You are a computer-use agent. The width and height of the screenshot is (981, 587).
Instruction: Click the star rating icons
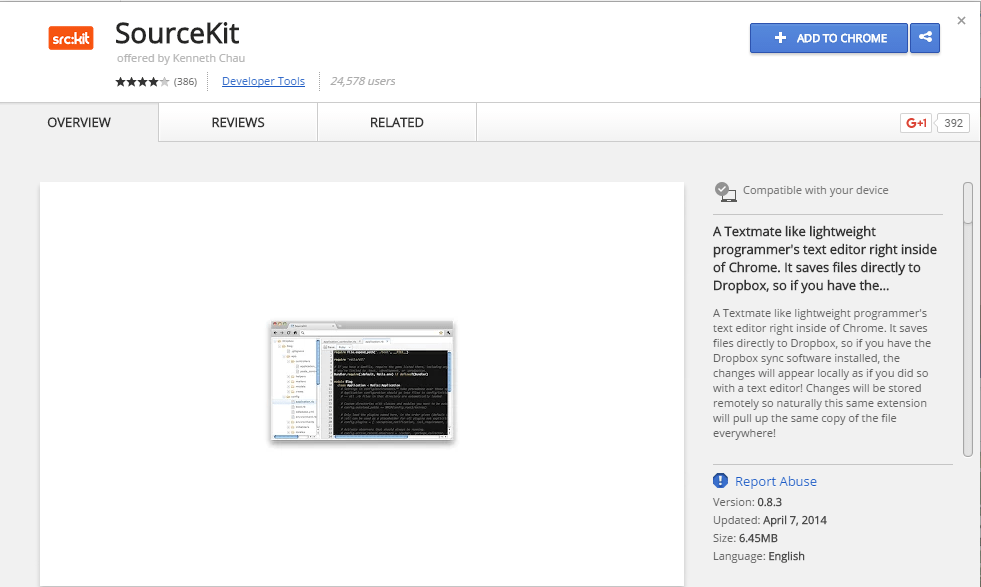142,81
